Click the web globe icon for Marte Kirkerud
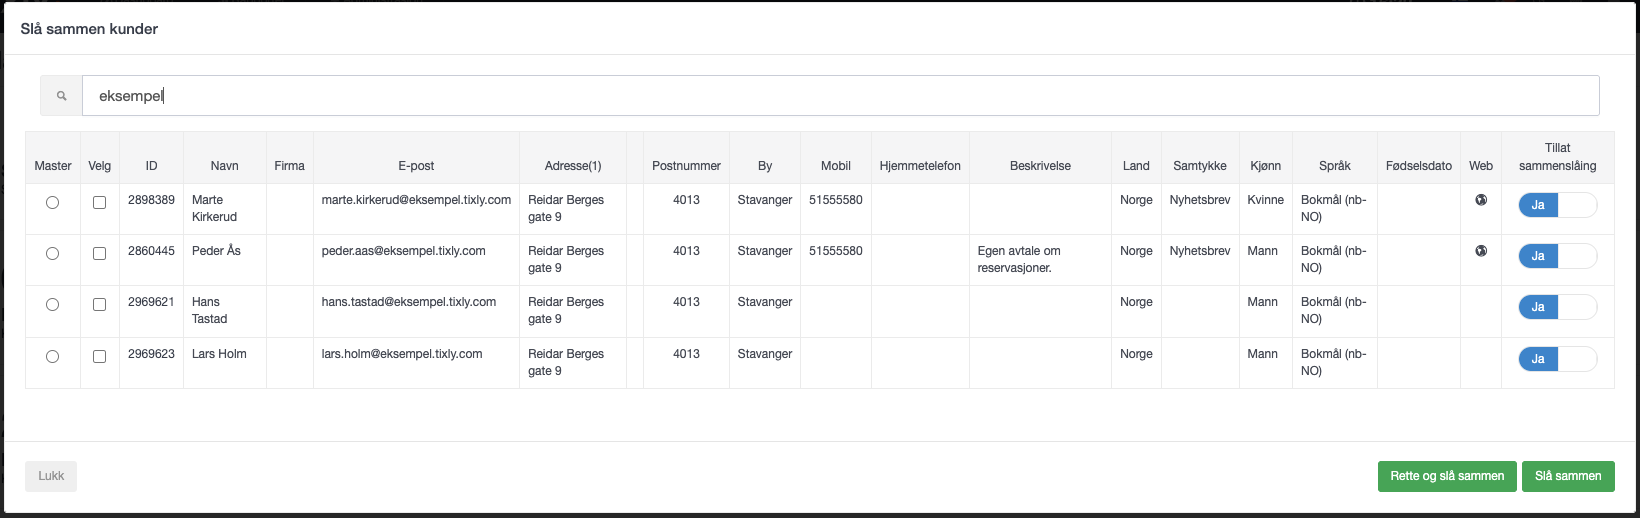The height and width of the screenshot is (518, 1640). coord(1481,200)
